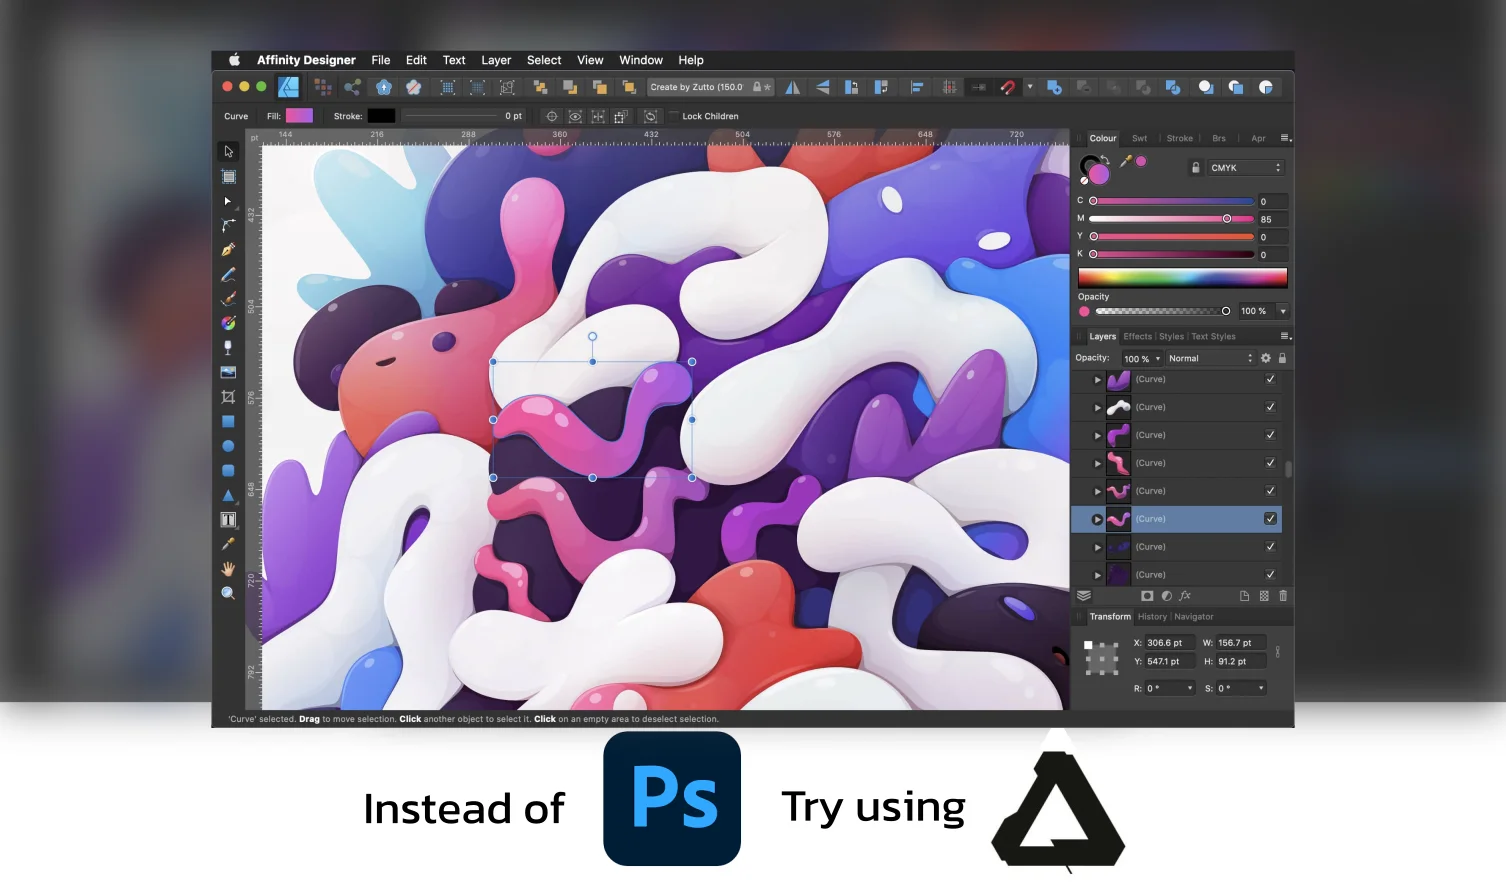Select the Zoom magnifier tool

click(x=228, y=593)
